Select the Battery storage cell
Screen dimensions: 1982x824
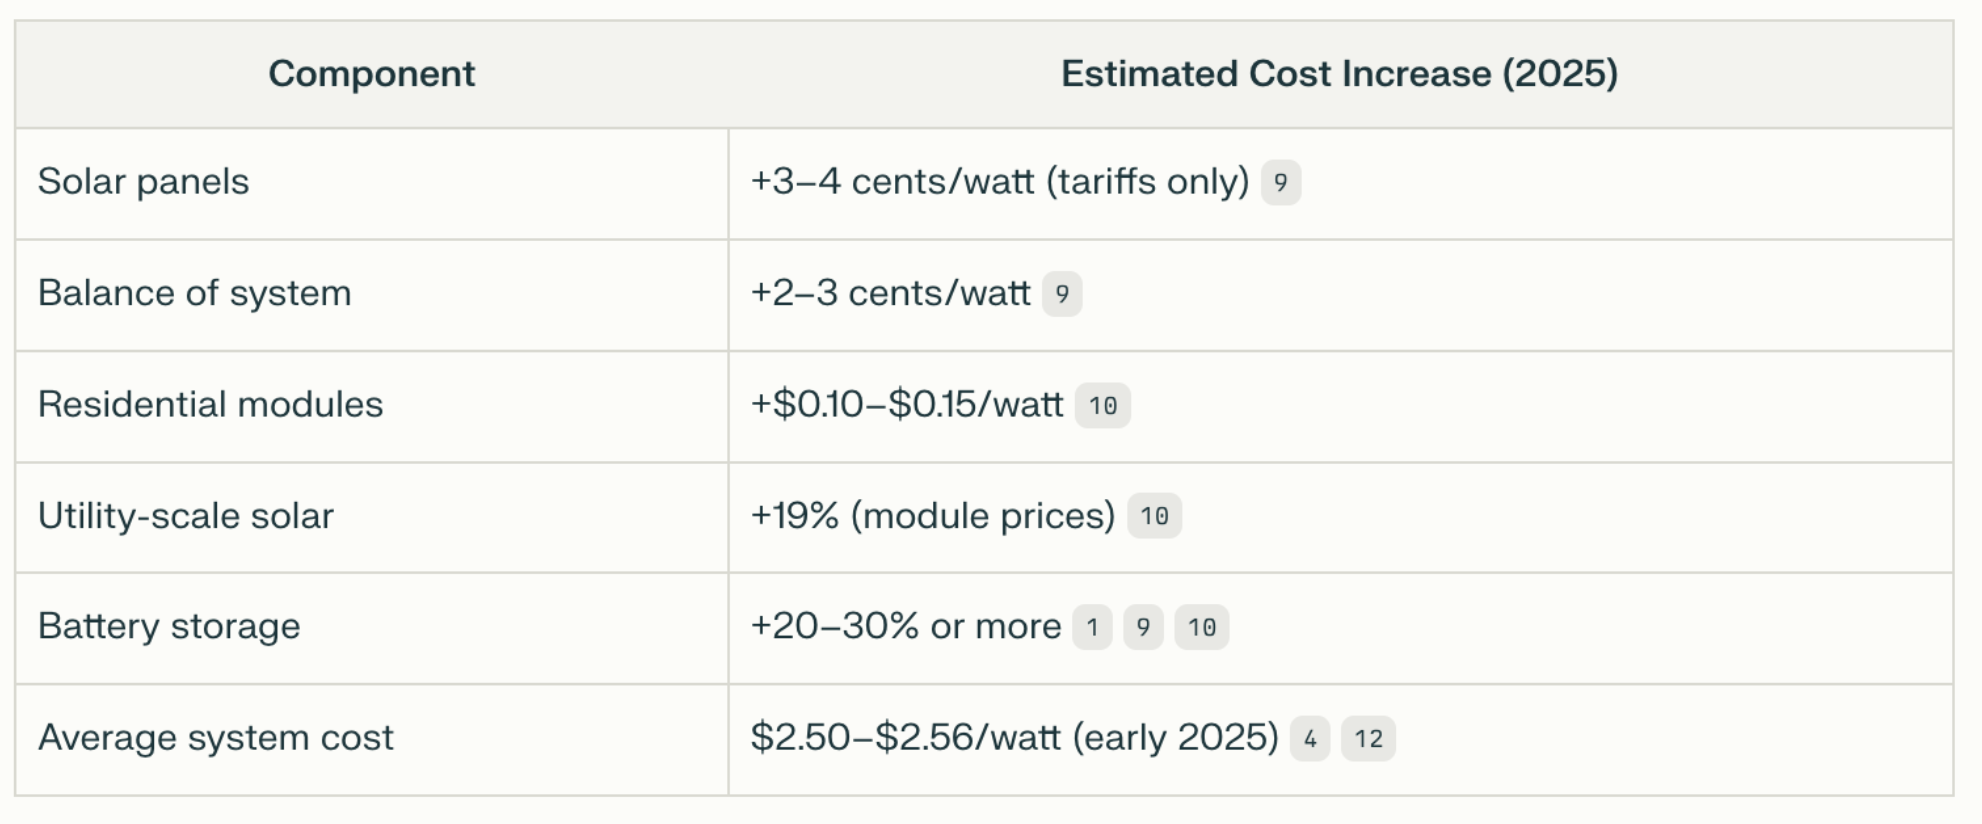click(372, 627)
